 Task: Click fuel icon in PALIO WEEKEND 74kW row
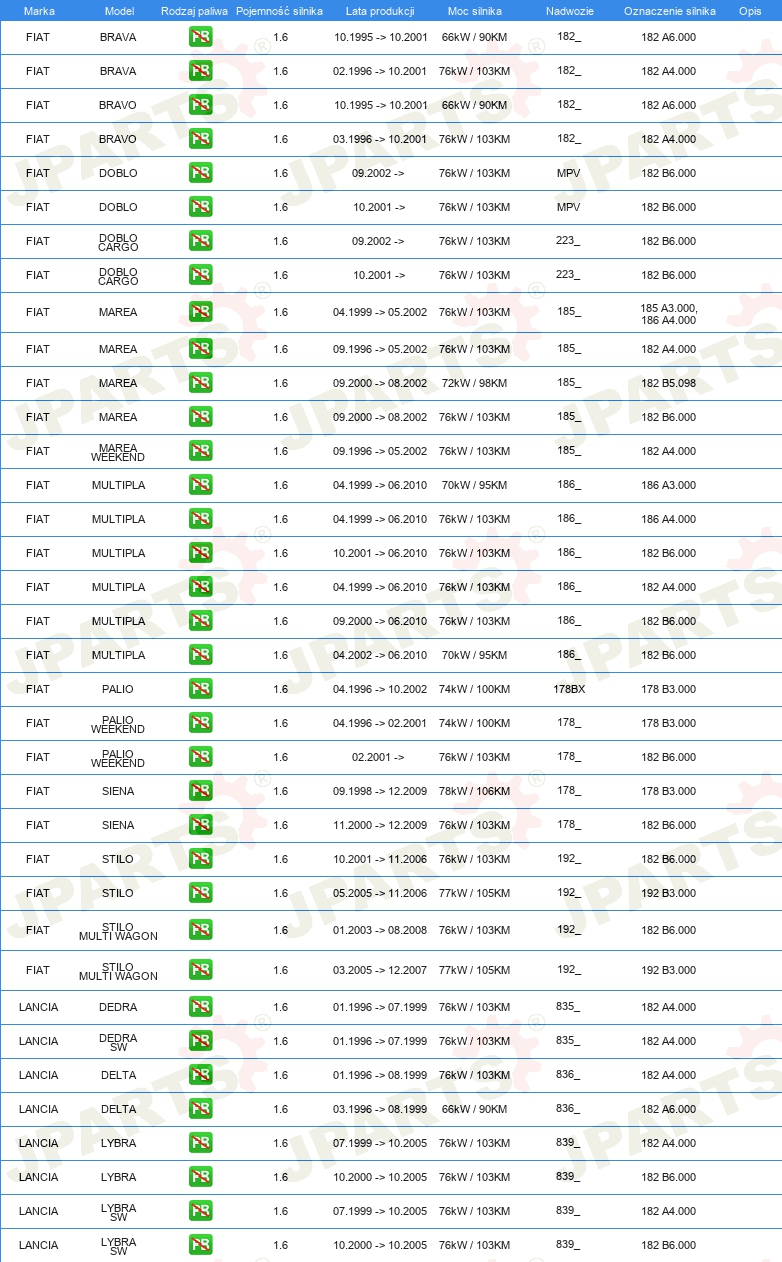(200, 723)
